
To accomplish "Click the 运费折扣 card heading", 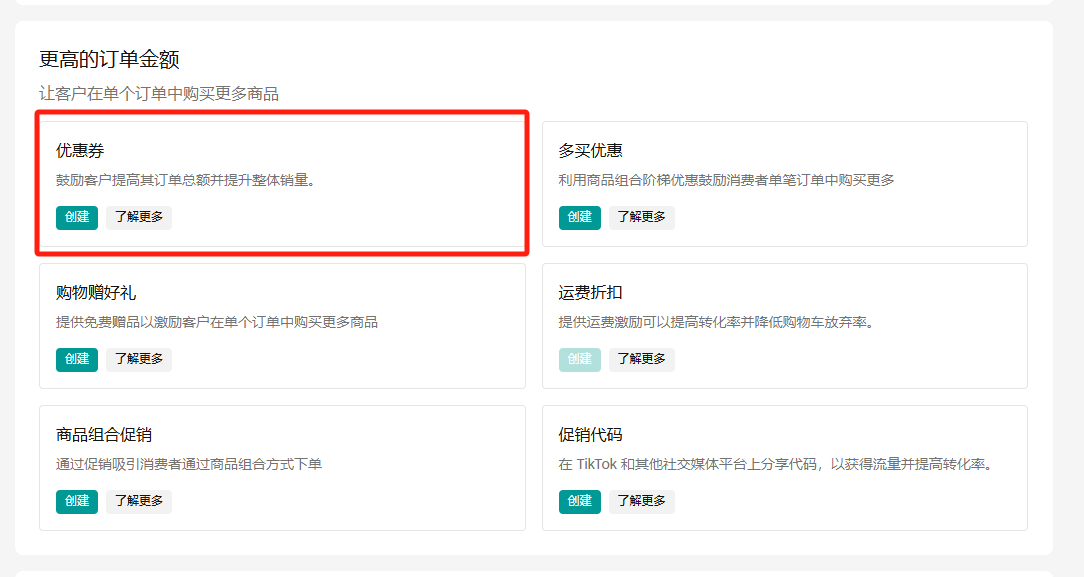I will point(590,293).
